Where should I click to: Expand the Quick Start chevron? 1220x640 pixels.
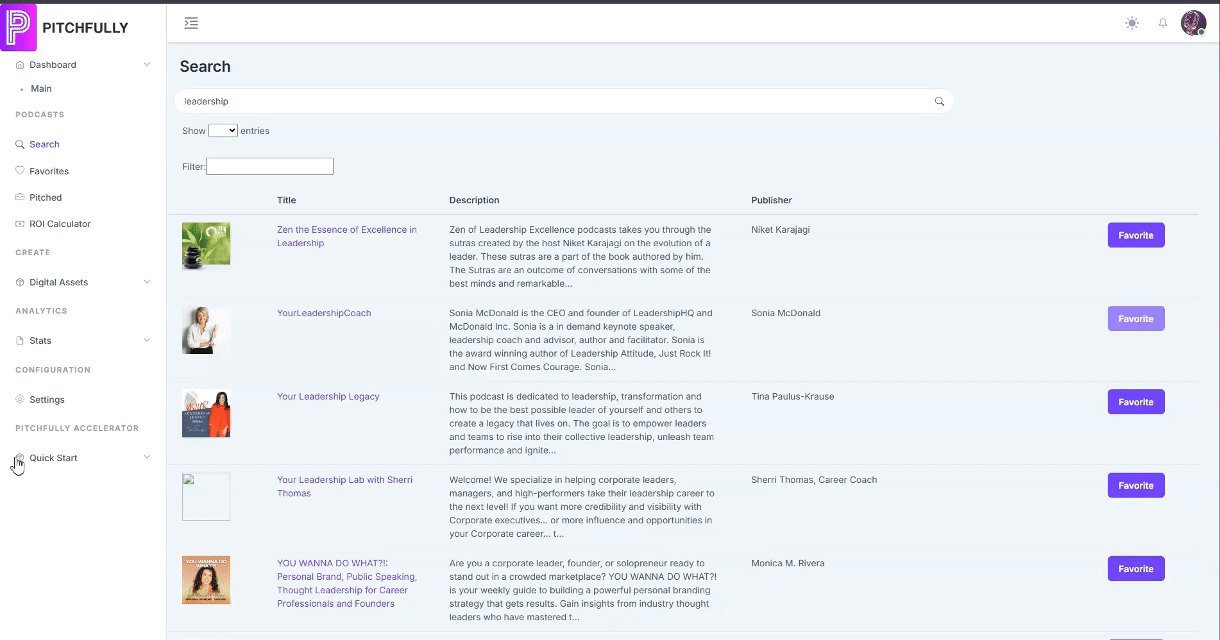pyautogui.click(x=147, y=458)
